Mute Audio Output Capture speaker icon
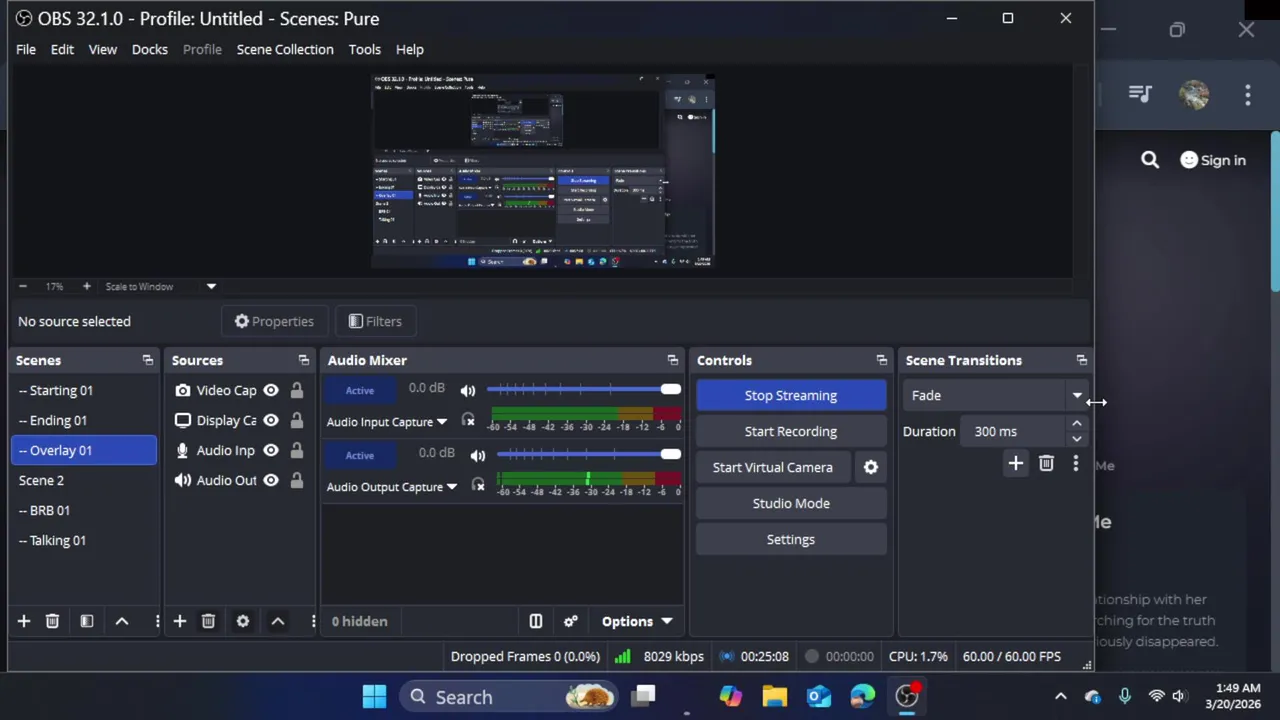Screen dimensions: 1280x720 pyautogui.click(x=478, y=455)
